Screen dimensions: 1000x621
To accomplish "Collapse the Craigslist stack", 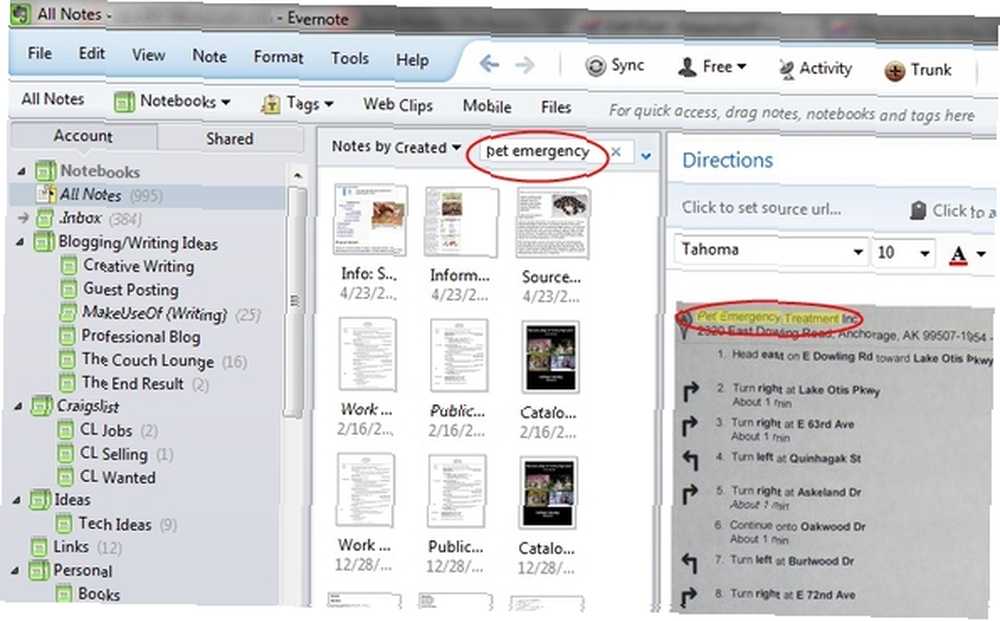I will click(x=18, y=406).
